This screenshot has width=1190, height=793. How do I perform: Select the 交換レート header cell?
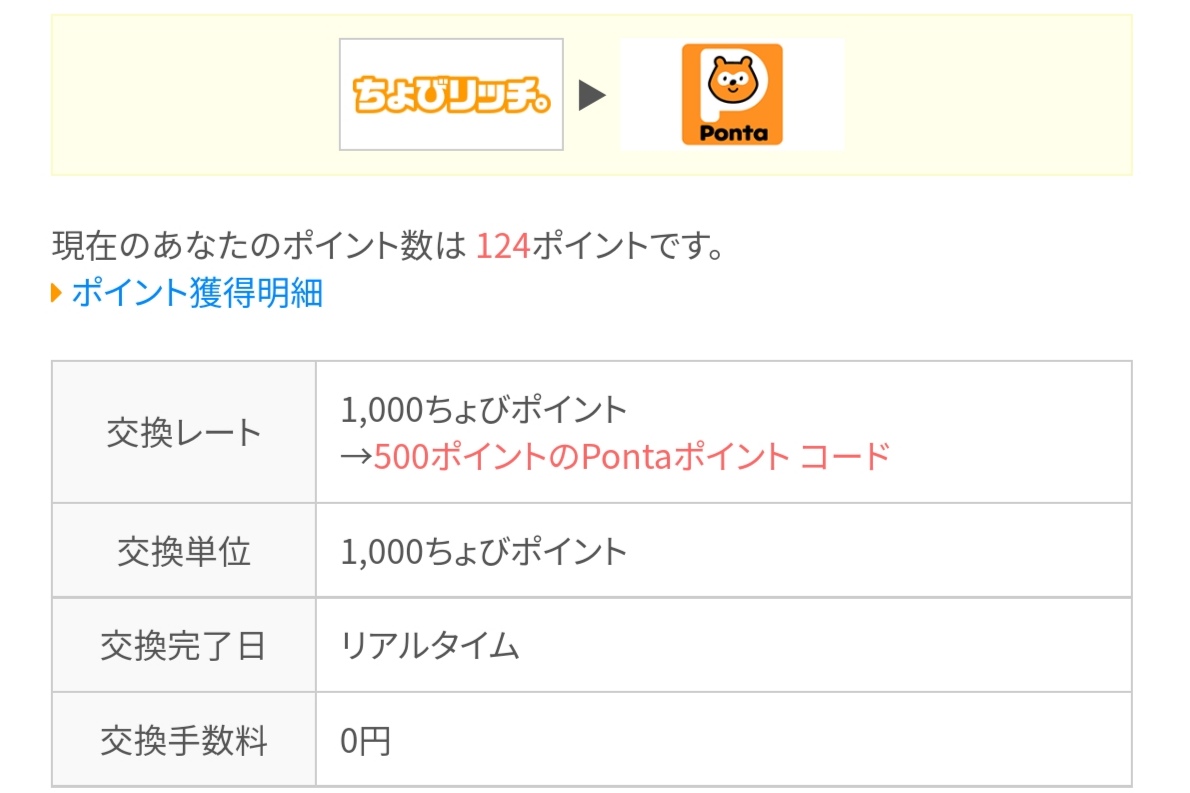click(184, 433)
